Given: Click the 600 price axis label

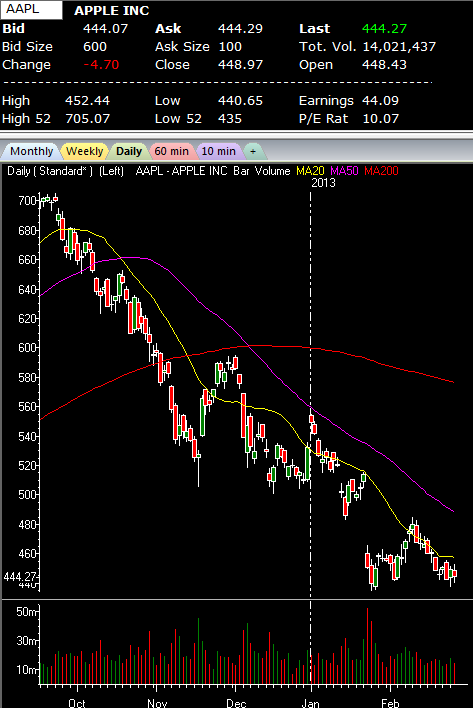Looking at the screenshot, I should coord(27,348).
